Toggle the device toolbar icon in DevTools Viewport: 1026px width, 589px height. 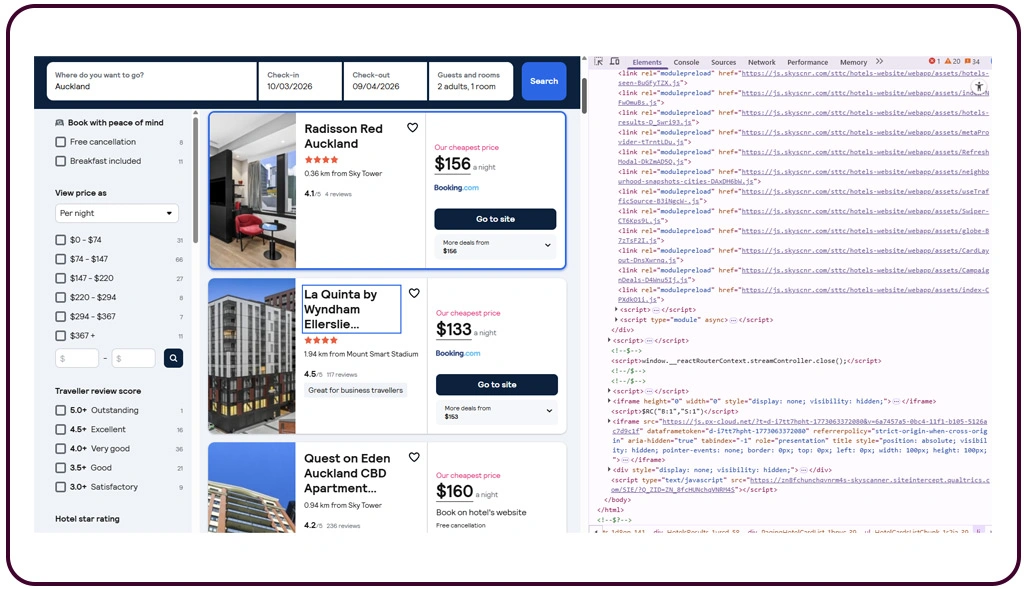click(614, 61)
